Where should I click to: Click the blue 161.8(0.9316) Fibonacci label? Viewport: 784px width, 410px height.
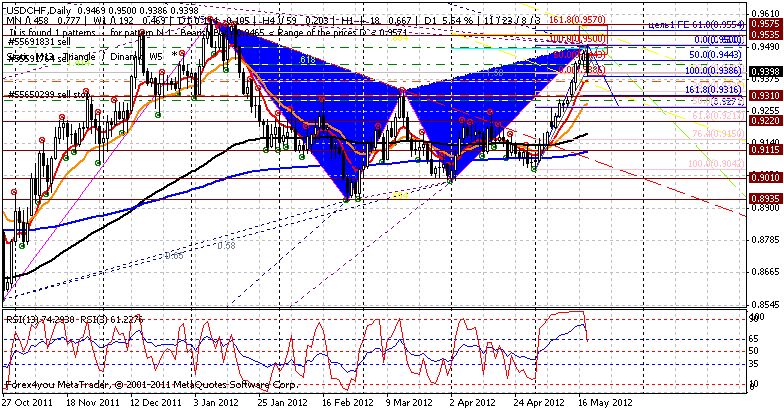(713, 89)
